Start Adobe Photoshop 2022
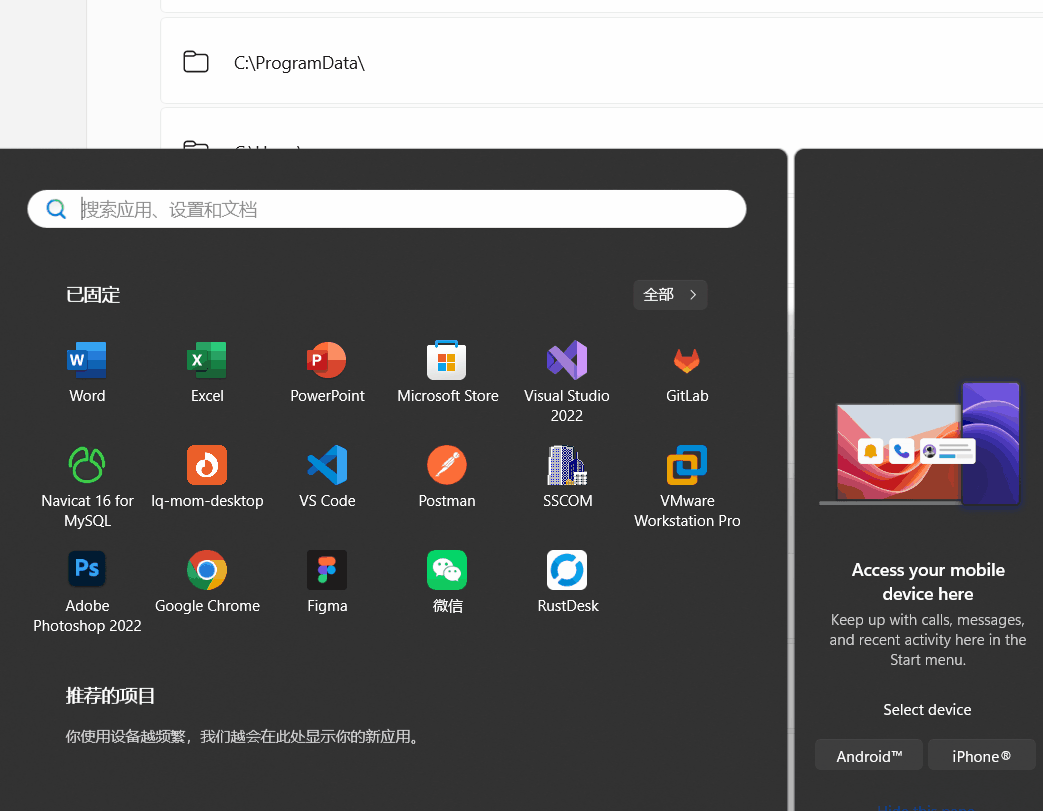Screen dimensions: 1043x811 87,580
